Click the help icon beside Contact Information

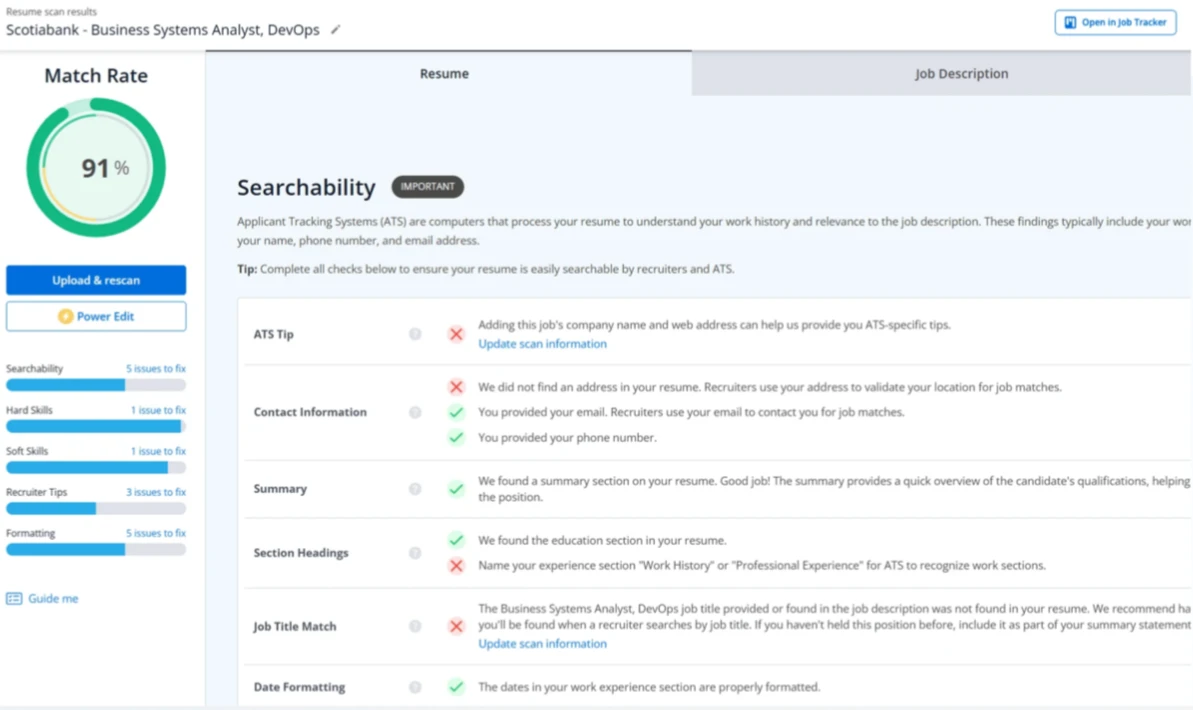[x=415, y=411]
